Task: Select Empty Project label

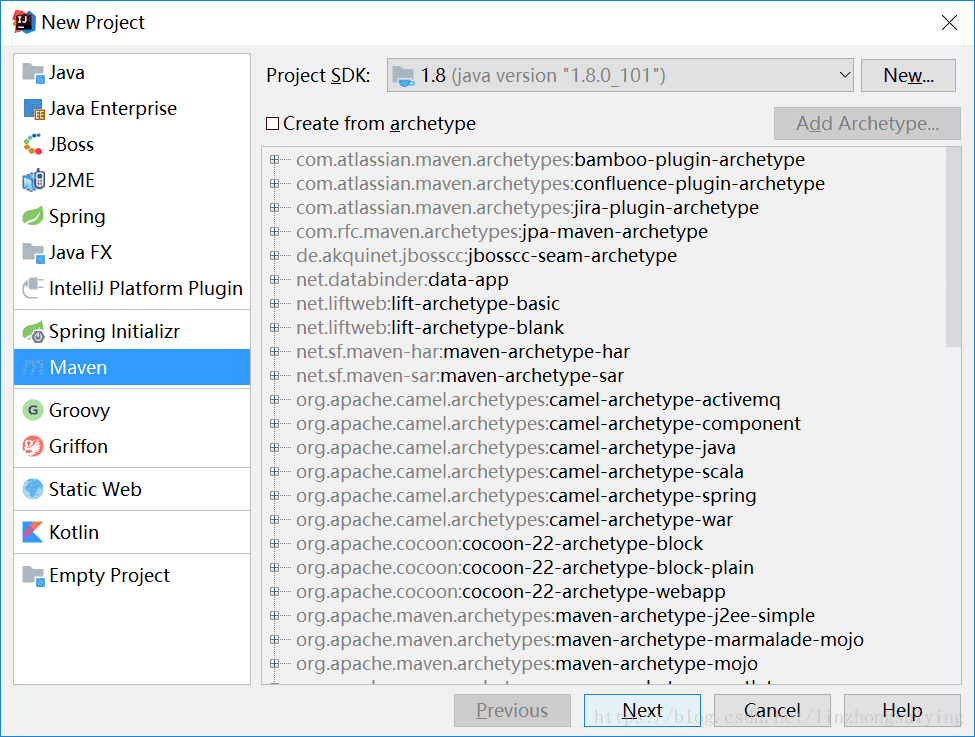Action: pyautogui.click(x=109, y=576)
